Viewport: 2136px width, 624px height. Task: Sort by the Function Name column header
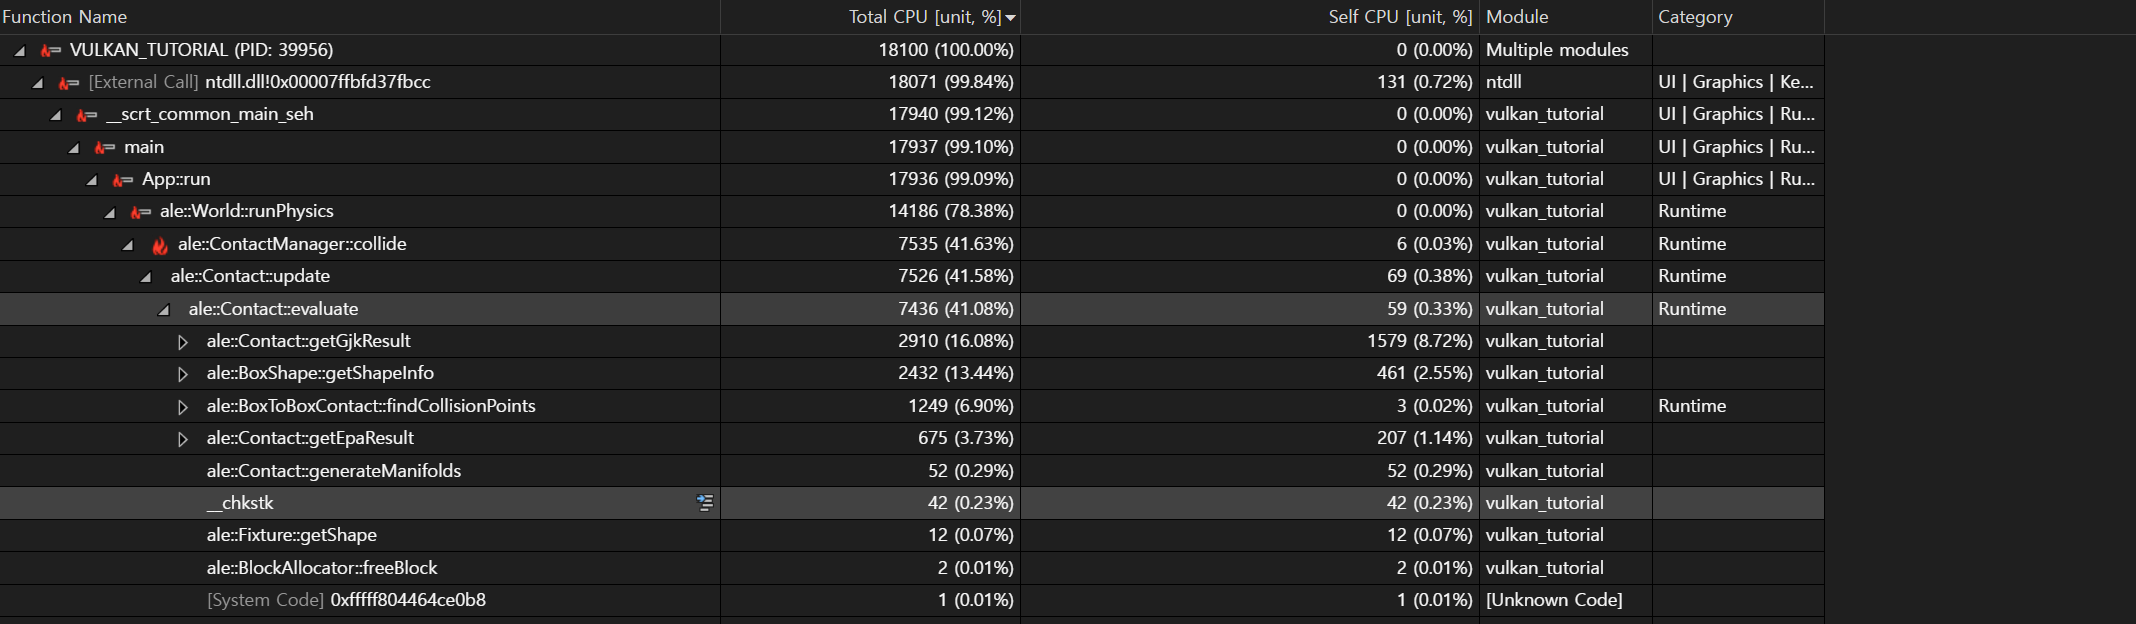tap(360, 17)
